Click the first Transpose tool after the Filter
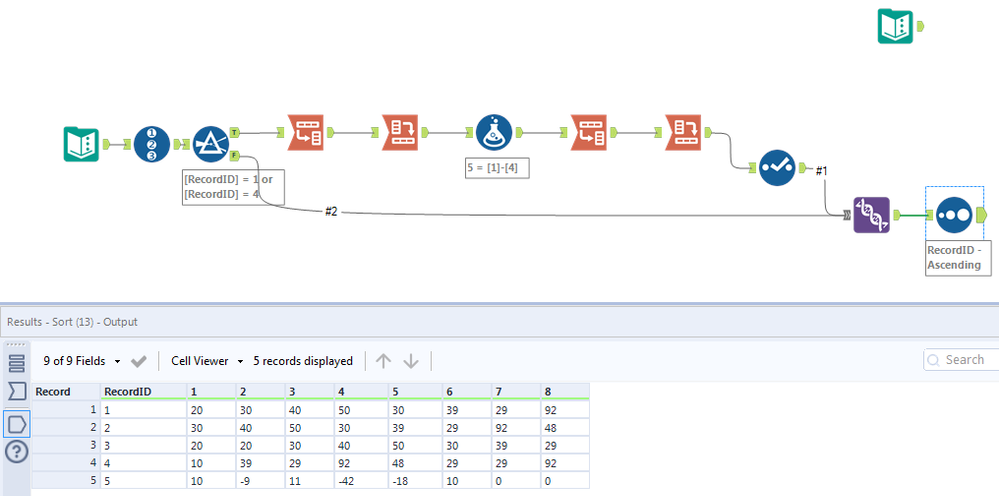Viewport: 999px width, 496px height. [x=306, y=132]
